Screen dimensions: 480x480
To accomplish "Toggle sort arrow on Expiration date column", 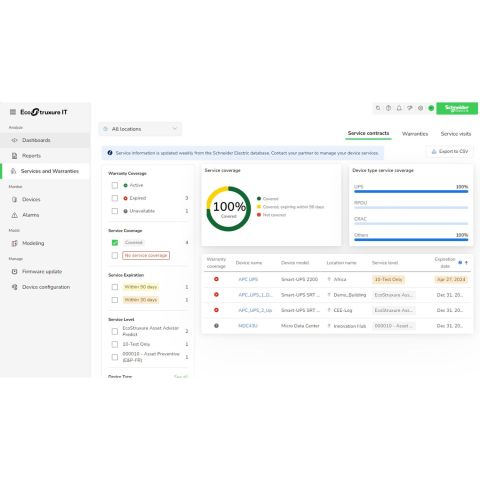I will 466,263.
